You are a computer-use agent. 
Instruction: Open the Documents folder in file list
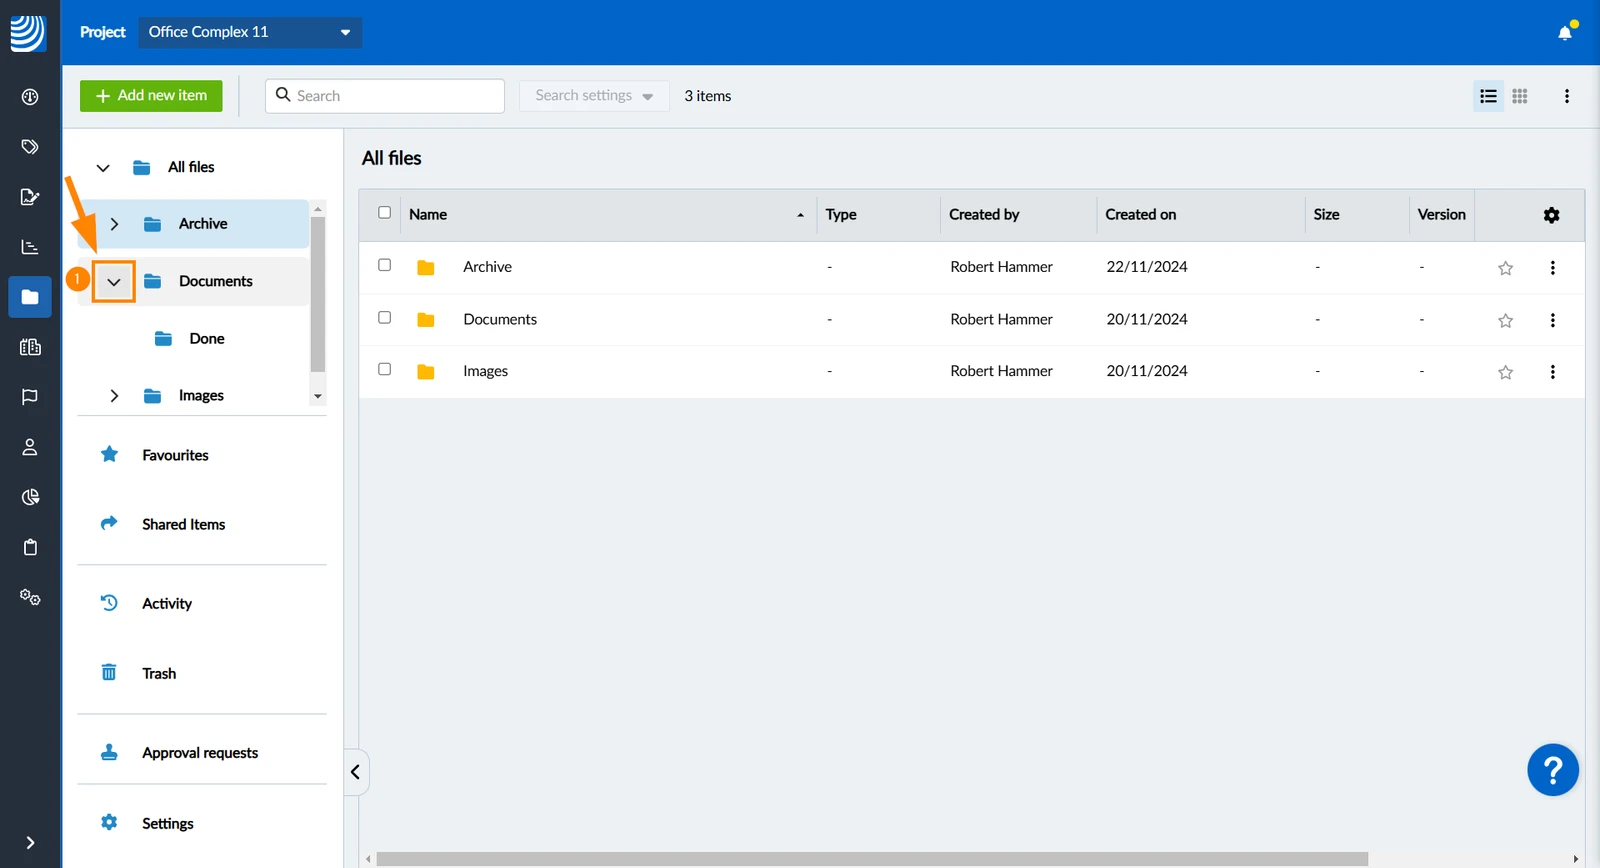[x=500, y=319]
